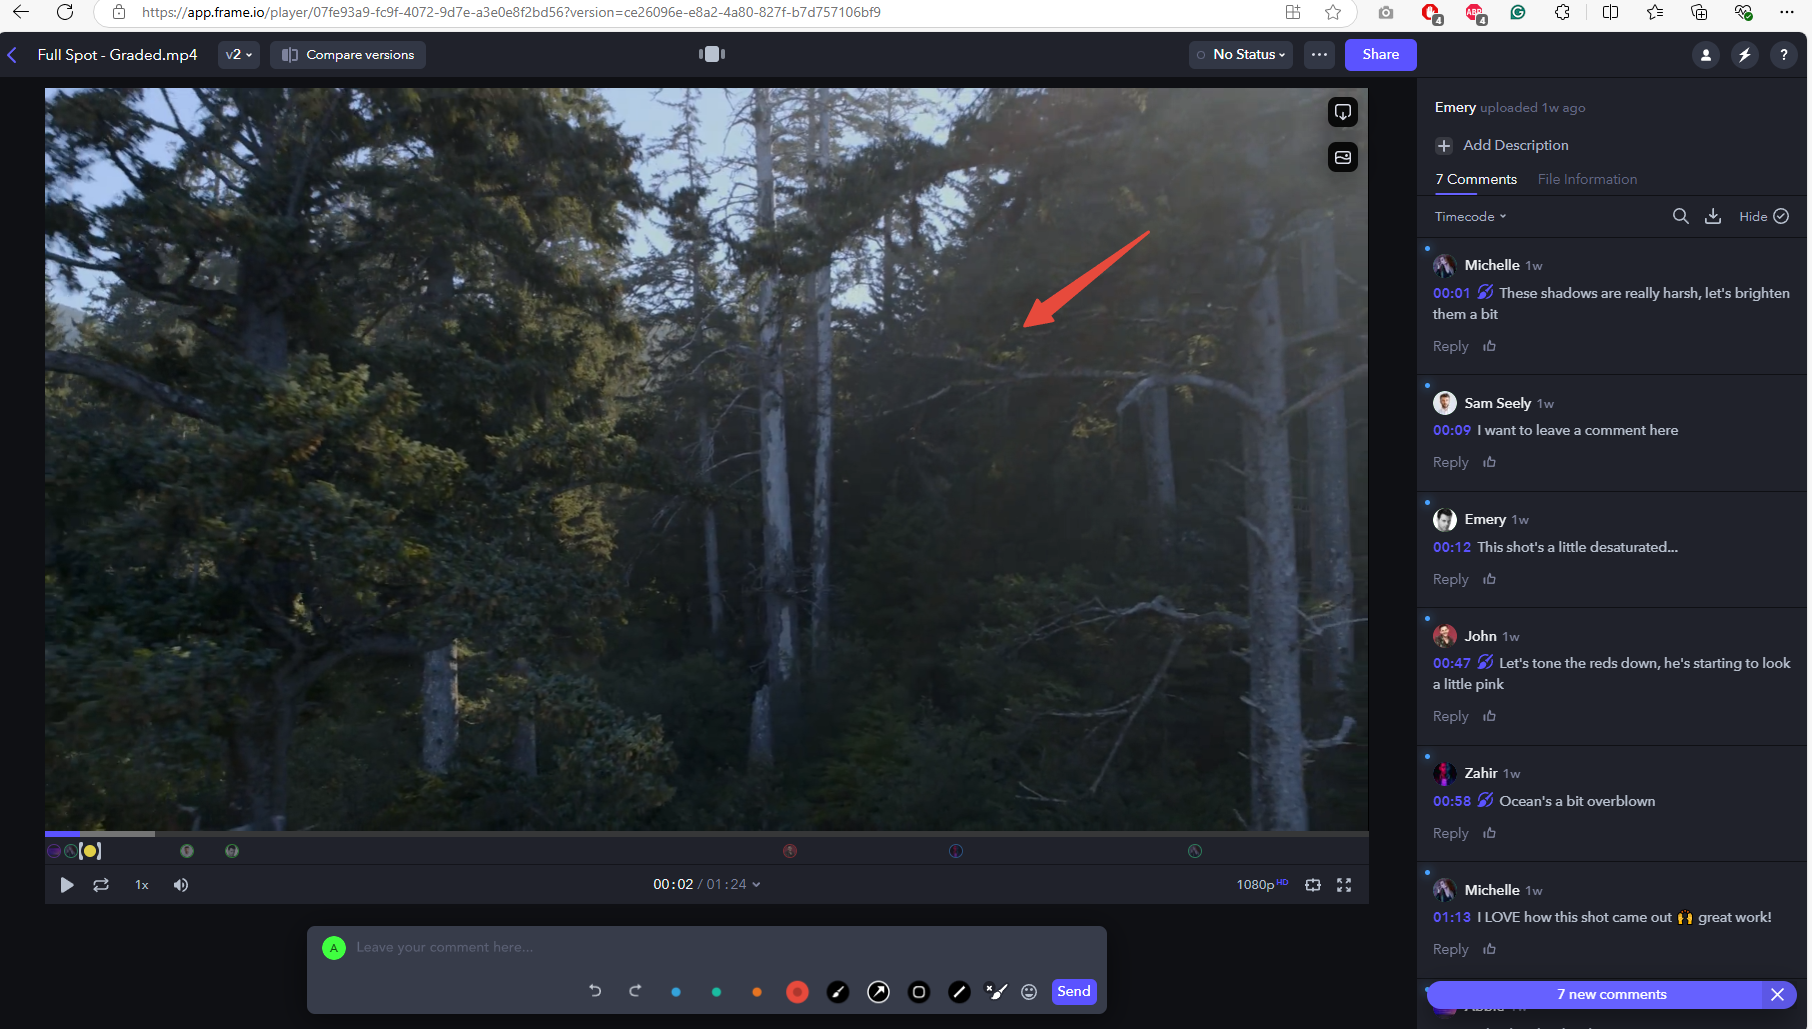
Task: Click the download icon on the video
Action: tap(1343, 112)
